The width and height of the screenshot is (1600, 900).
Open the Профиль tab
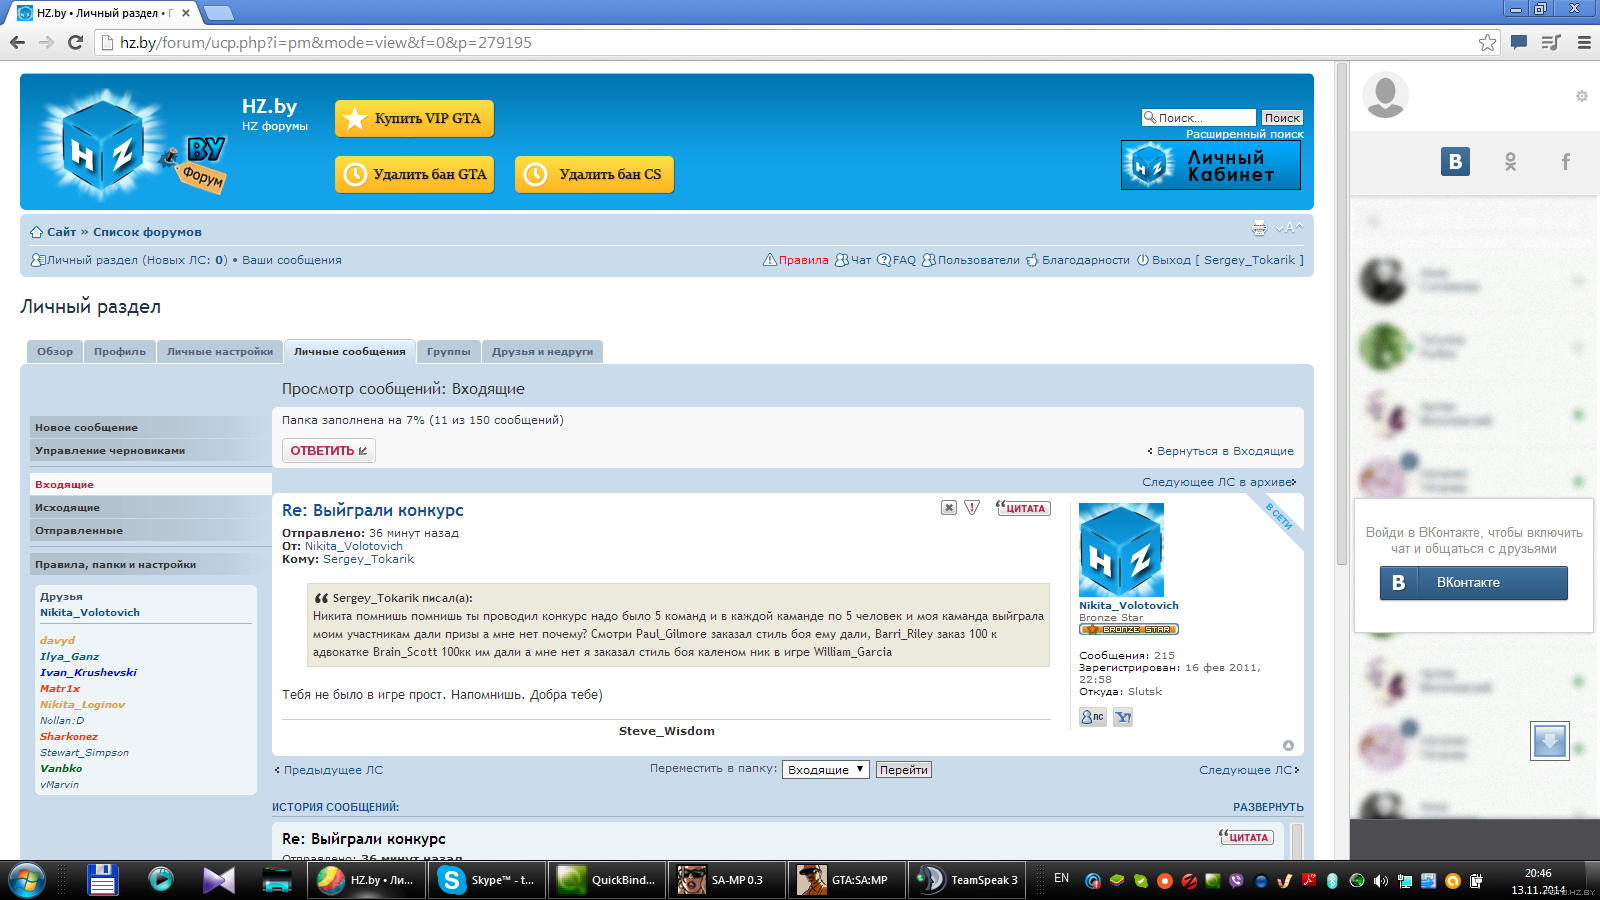tap(120, 351)
